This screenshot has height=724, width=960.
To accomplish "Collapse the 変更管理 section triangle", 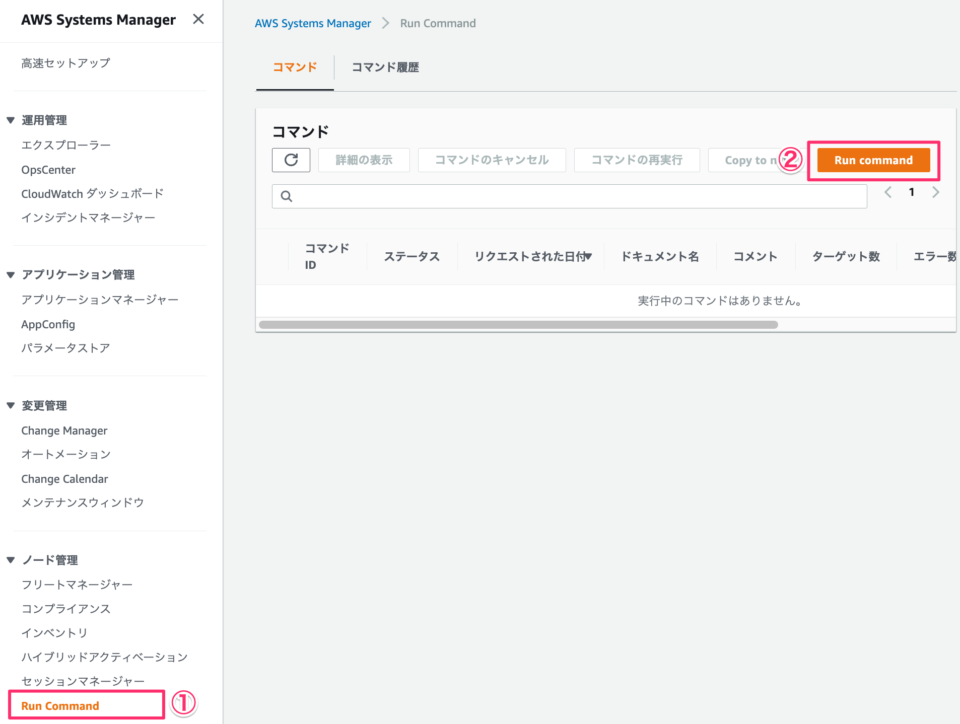I will (x=13, y=405).
